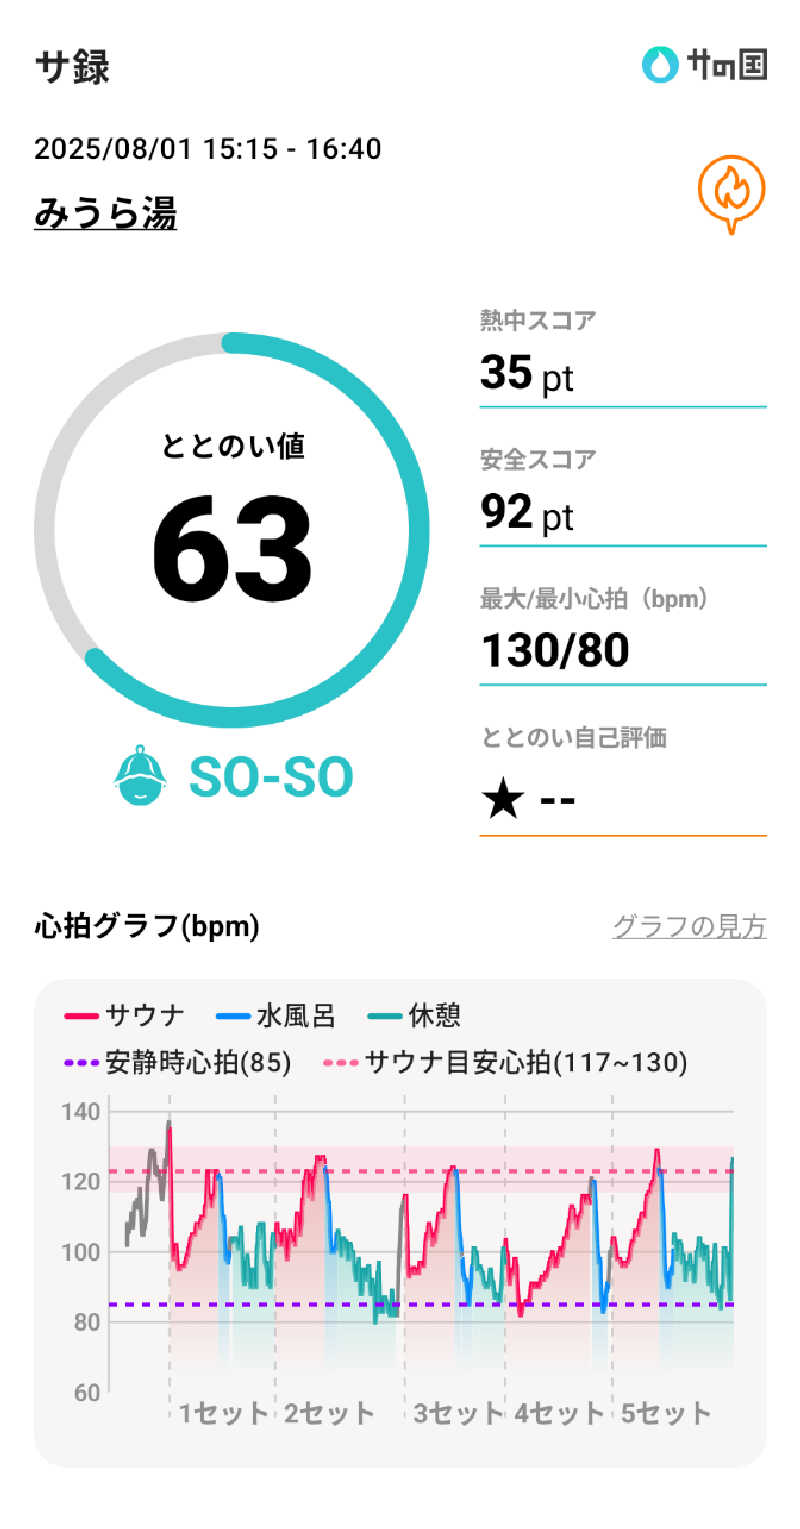The width and height of the screenshot is (800, 1529).
Task: Select the 1セット marker on the graph
Action: pos(224,1413)
